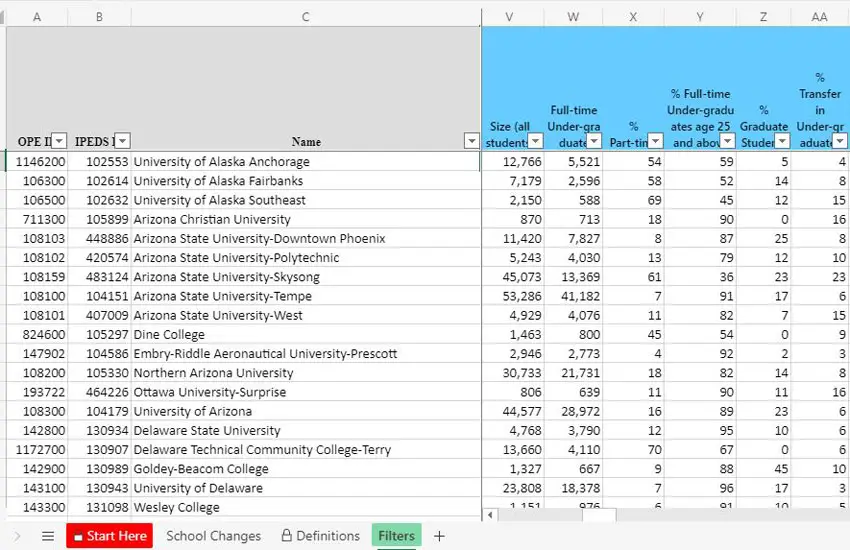
Task: Open Full-time Undergraduate filter dropdown
Action: pos(594,141)
